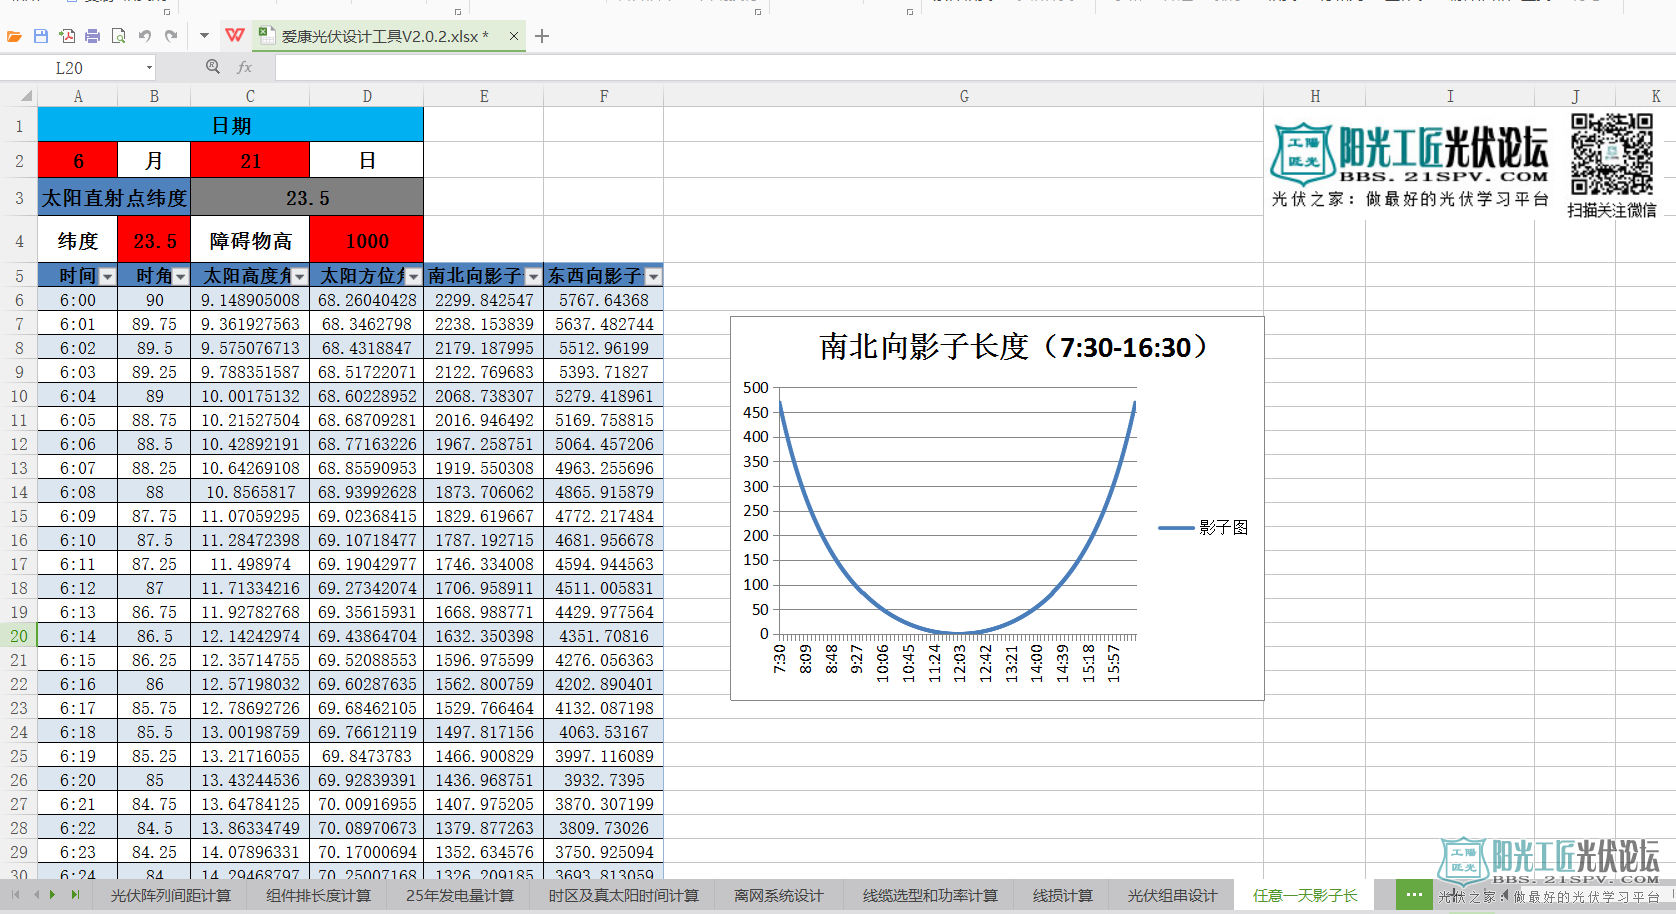The image size is (1676, 914).
Task: Open the 时角 column filter dropdown
Action: tap(181, 277)
